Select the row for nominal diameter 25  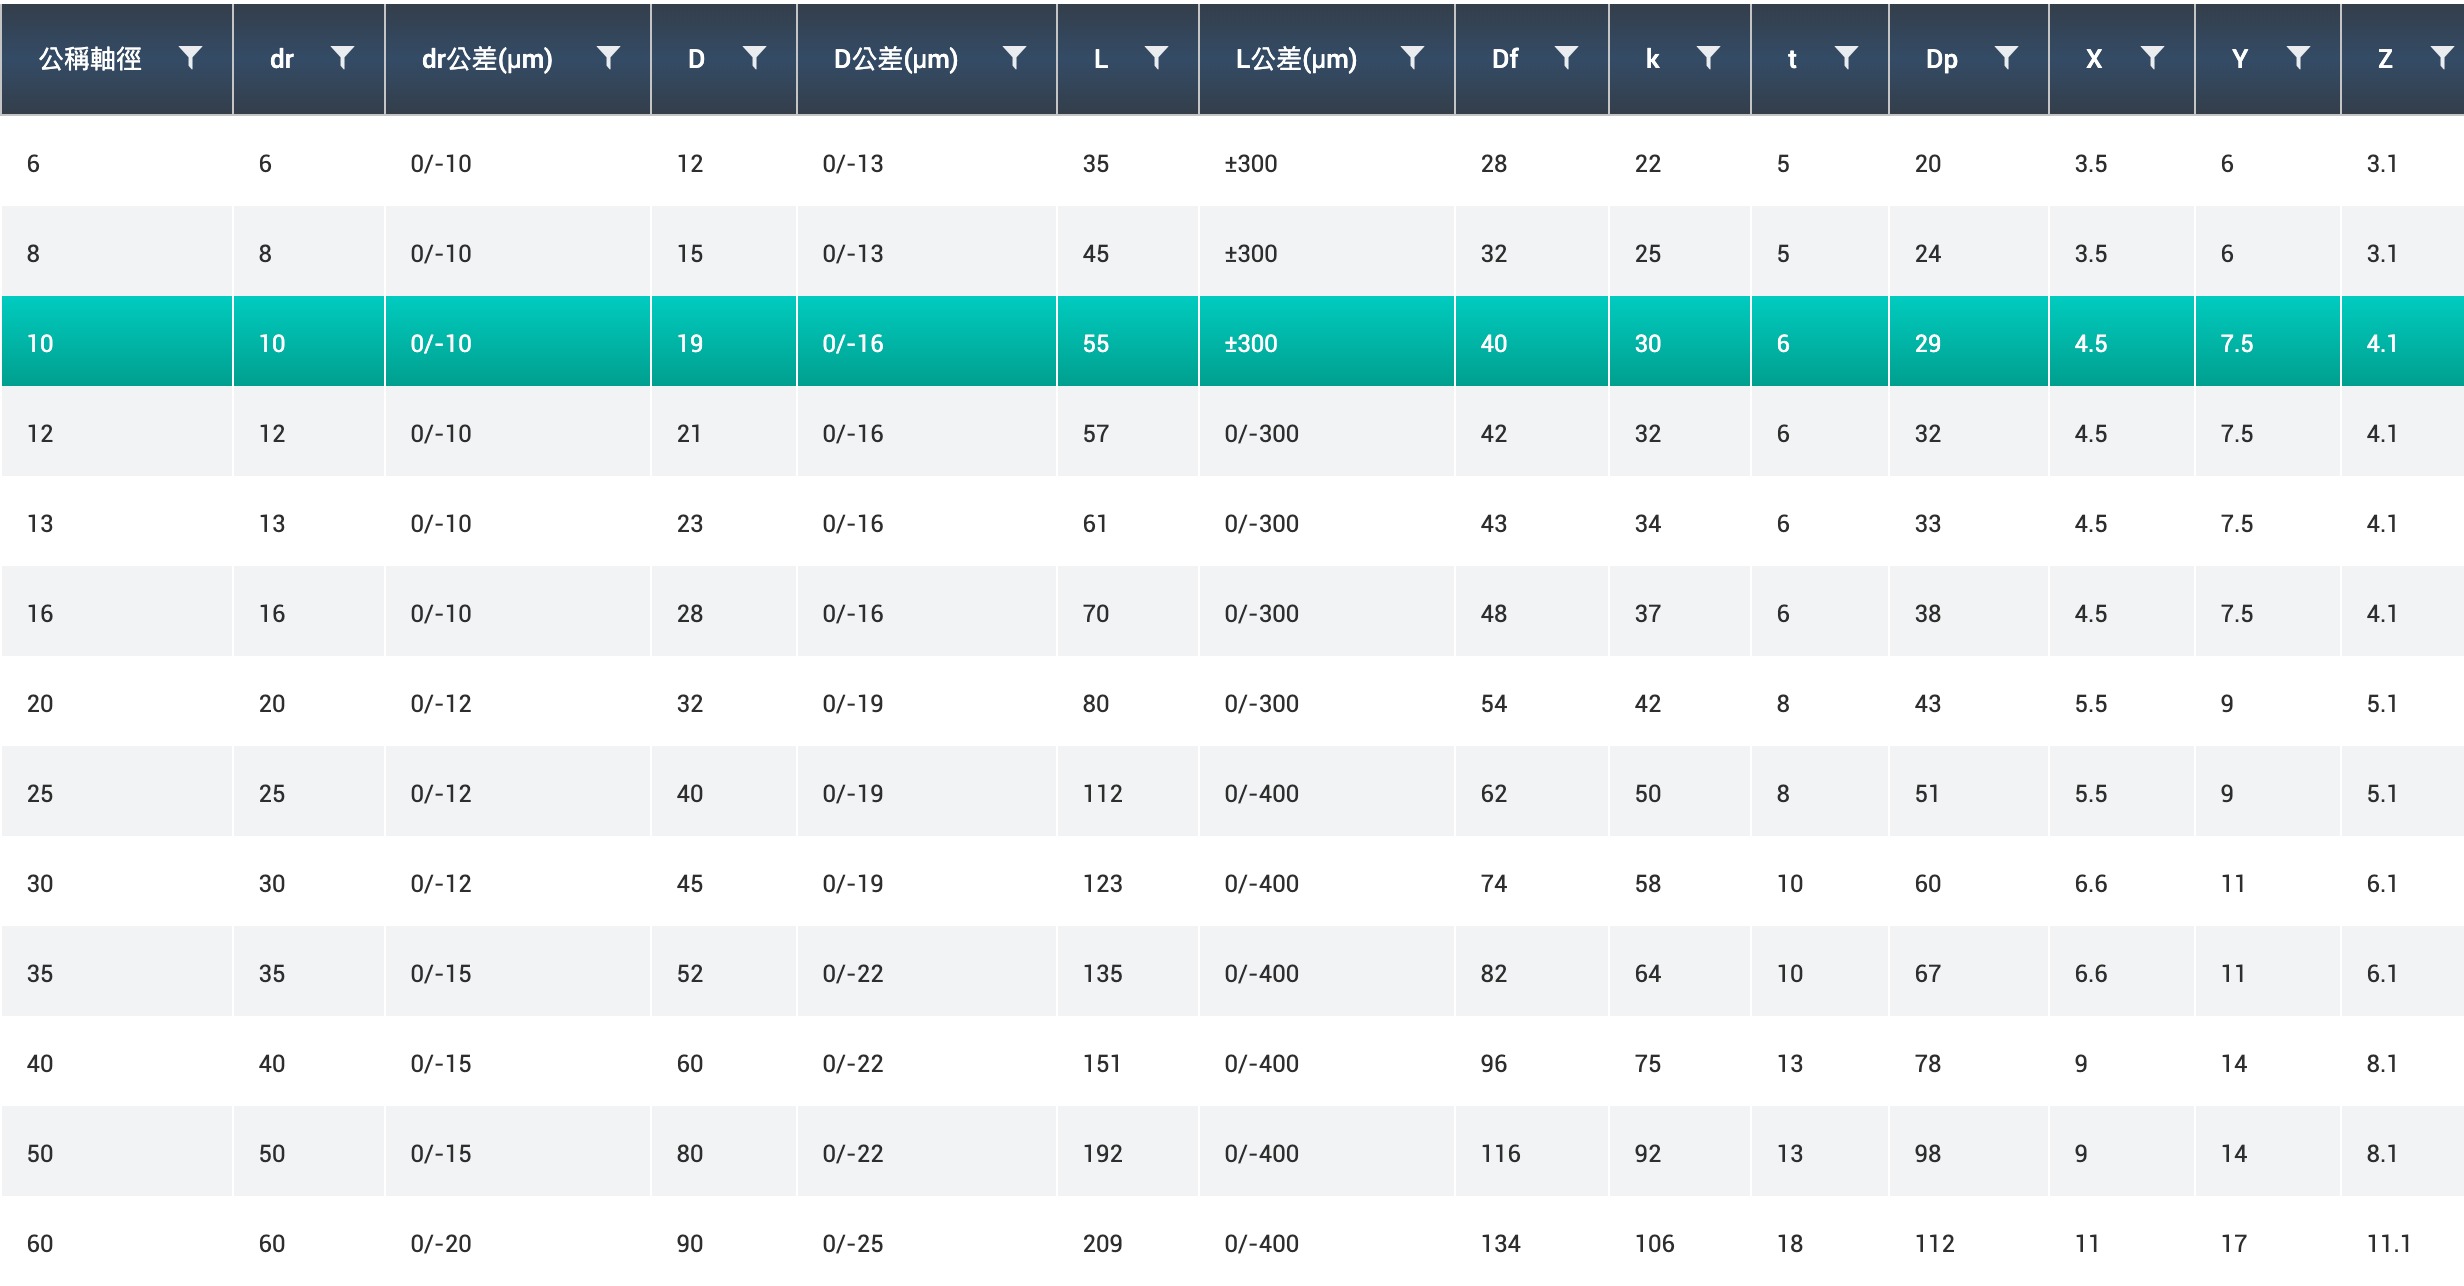[x=40, y=793]
